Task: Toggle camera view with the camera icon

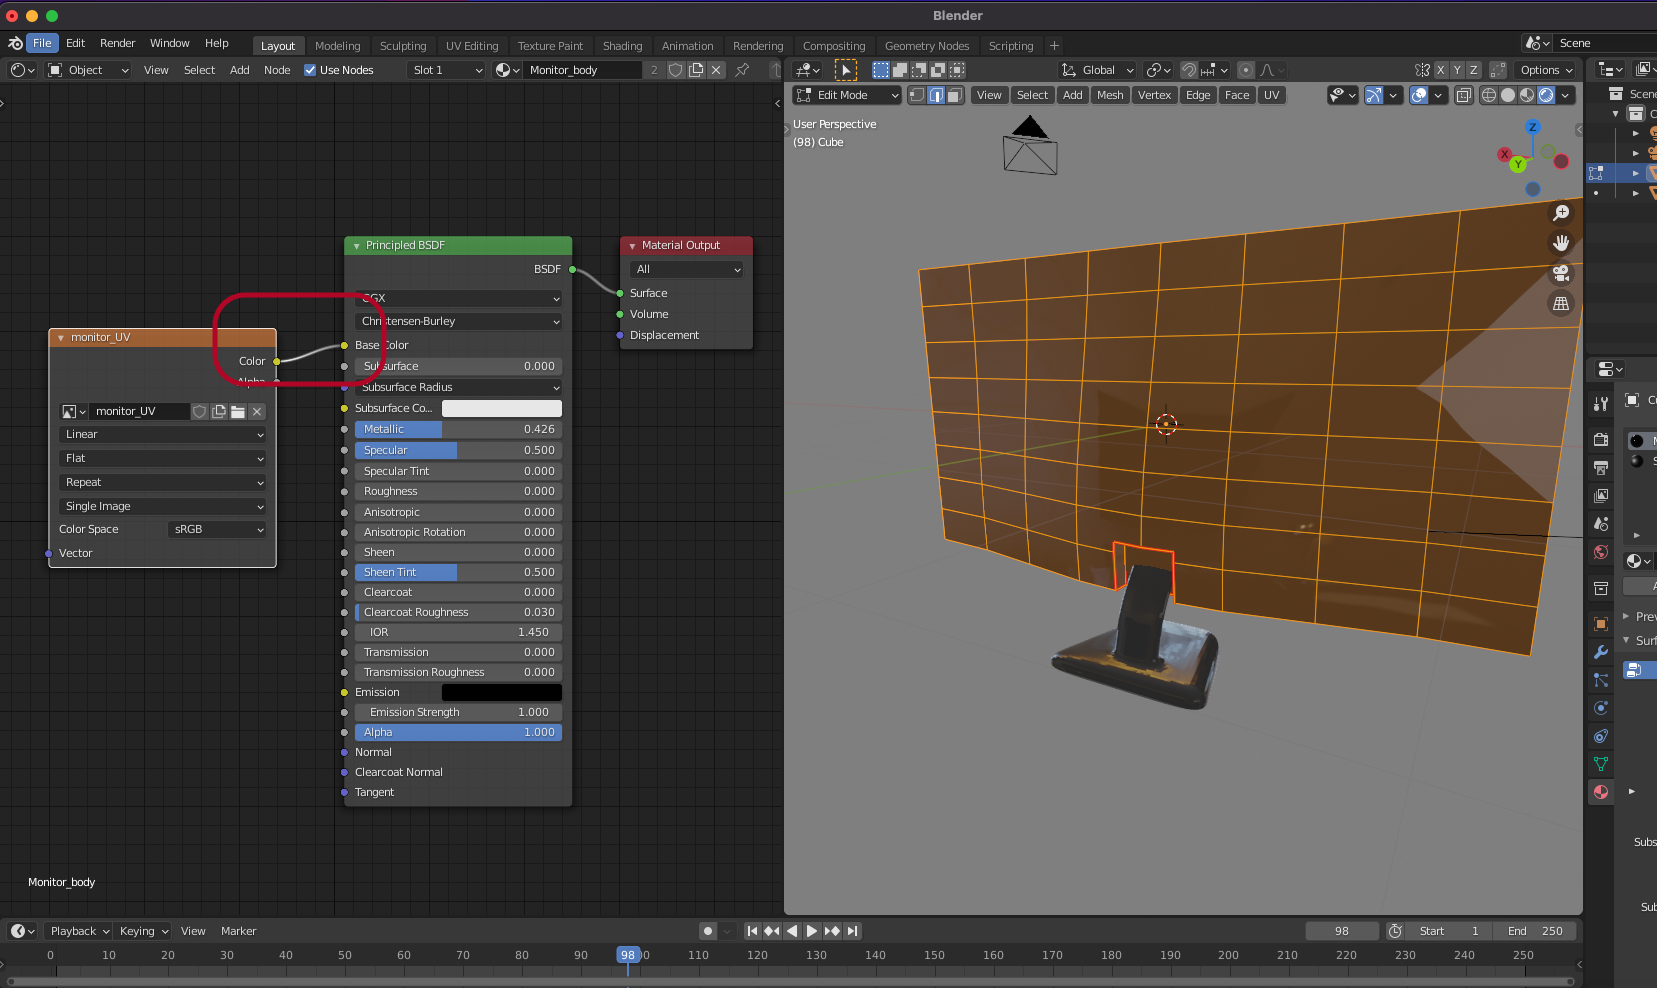Action: [x=1561, y=273]
